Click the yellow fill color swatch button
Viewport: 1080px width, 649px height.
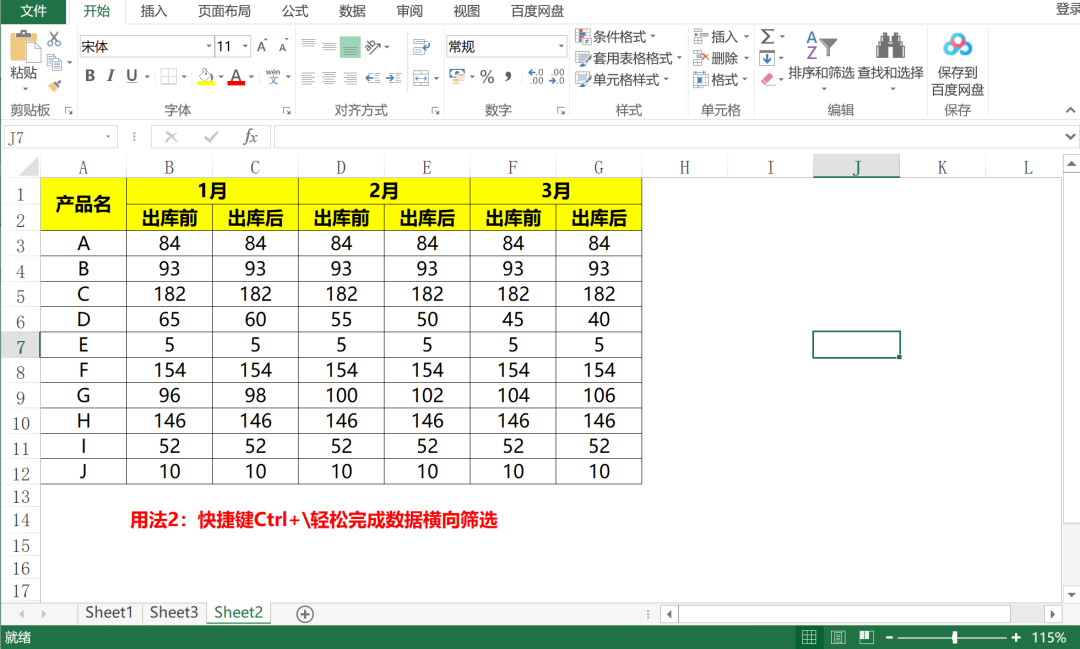(x=205, y=77)
